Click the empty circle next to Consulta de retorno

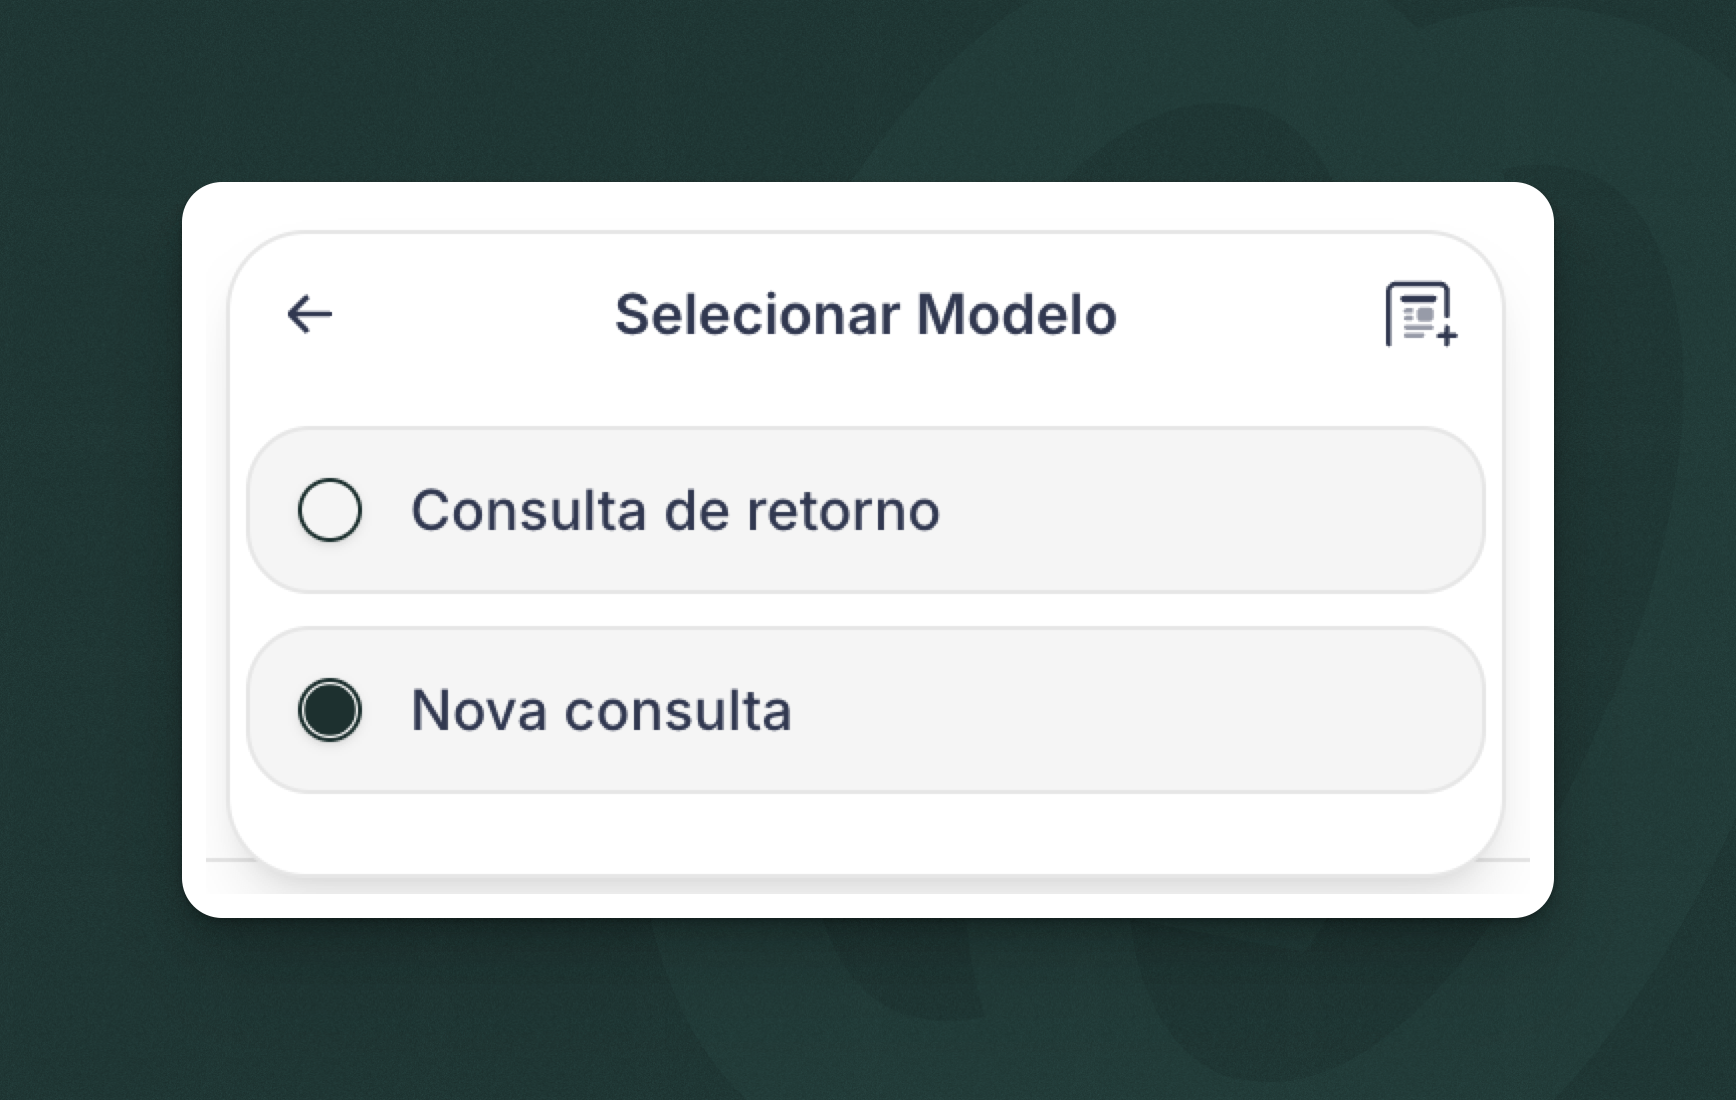tap(330, 510)
